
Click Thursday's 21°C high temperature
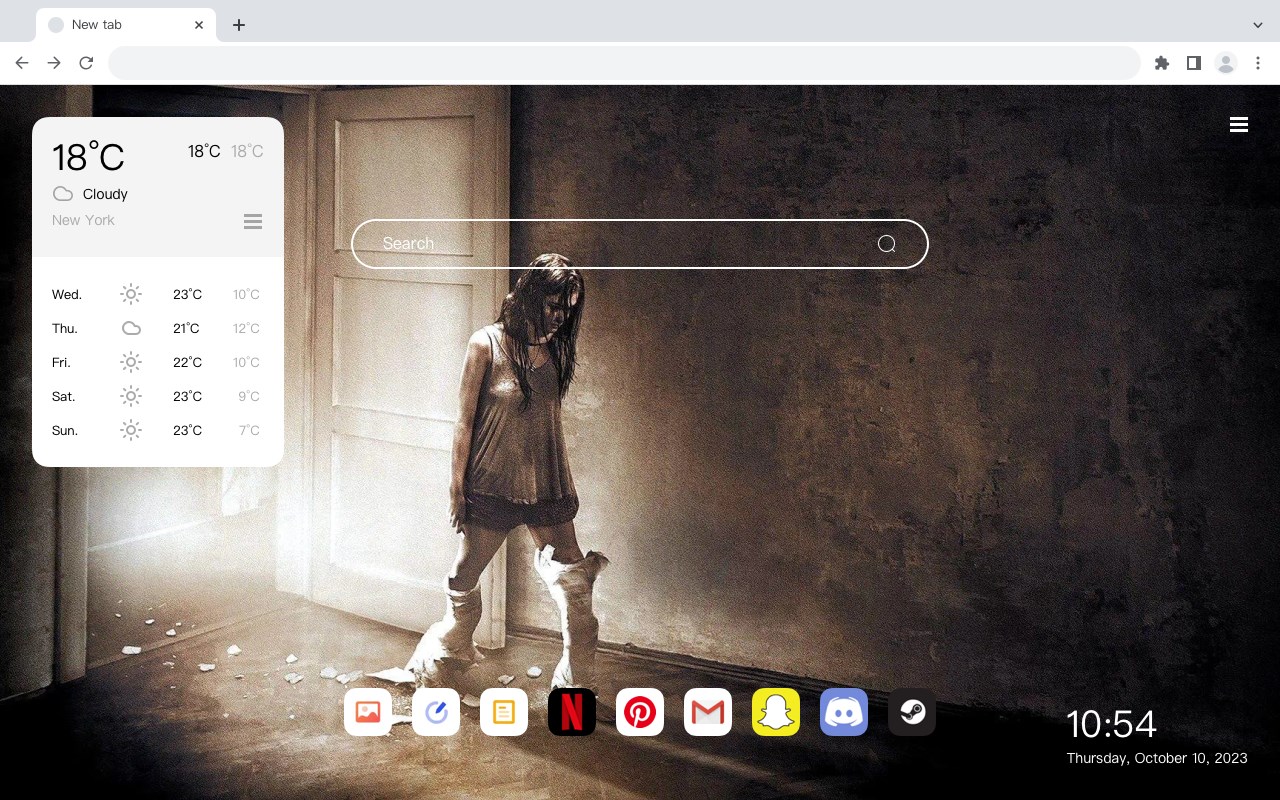(x=186, y=328)
